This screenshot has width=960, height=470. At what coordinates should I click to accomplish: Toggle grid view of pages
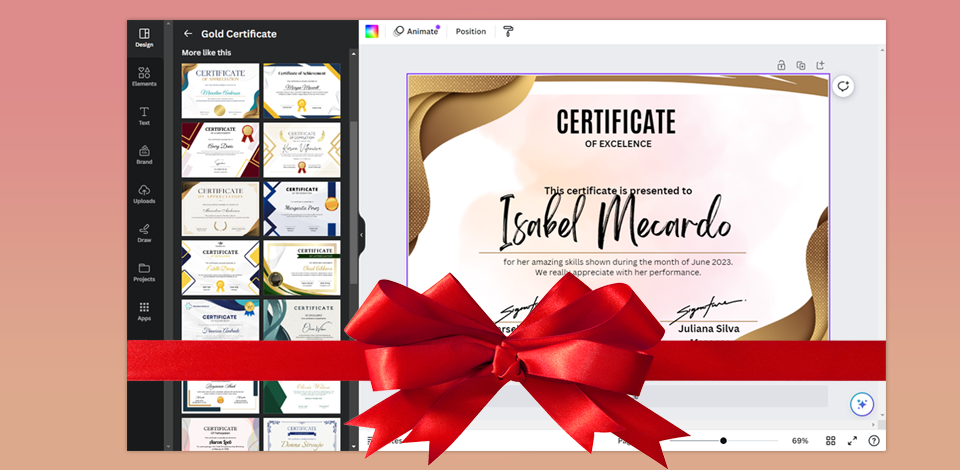[830, 440]
